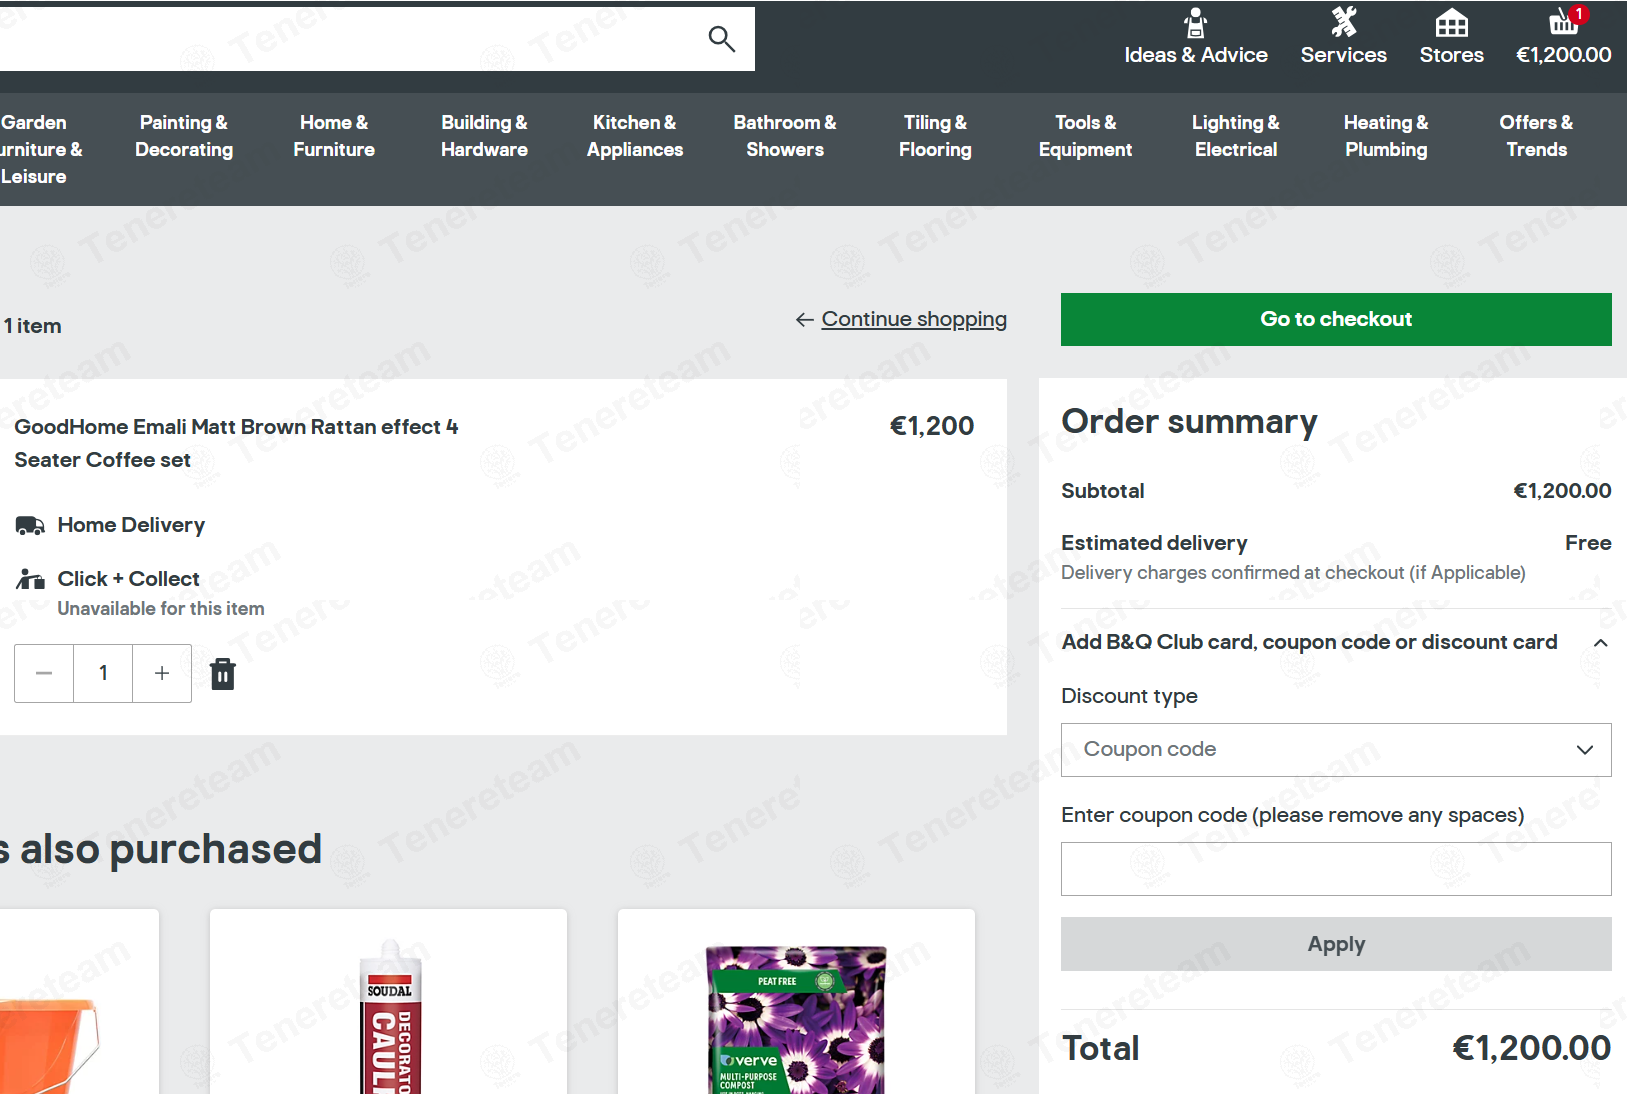Open Lighting & Electrical menu
Screen dimensions: 1627x1094
point(1236,136)
